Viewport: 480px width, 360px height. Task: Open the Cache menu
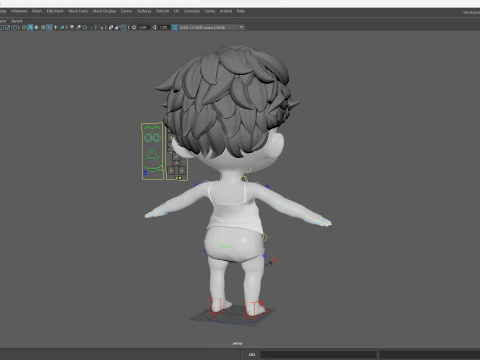(x=210, y=11)
